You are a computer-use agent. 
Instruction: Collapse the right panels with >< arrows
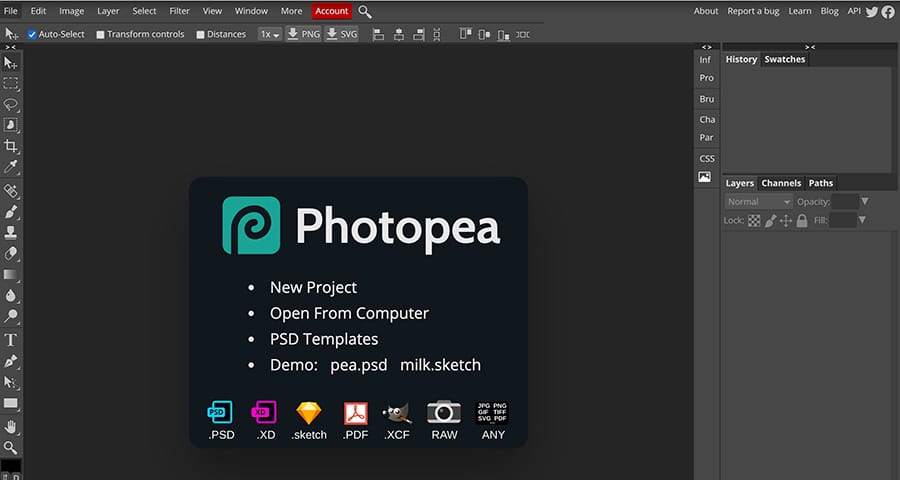pos(810,47)
